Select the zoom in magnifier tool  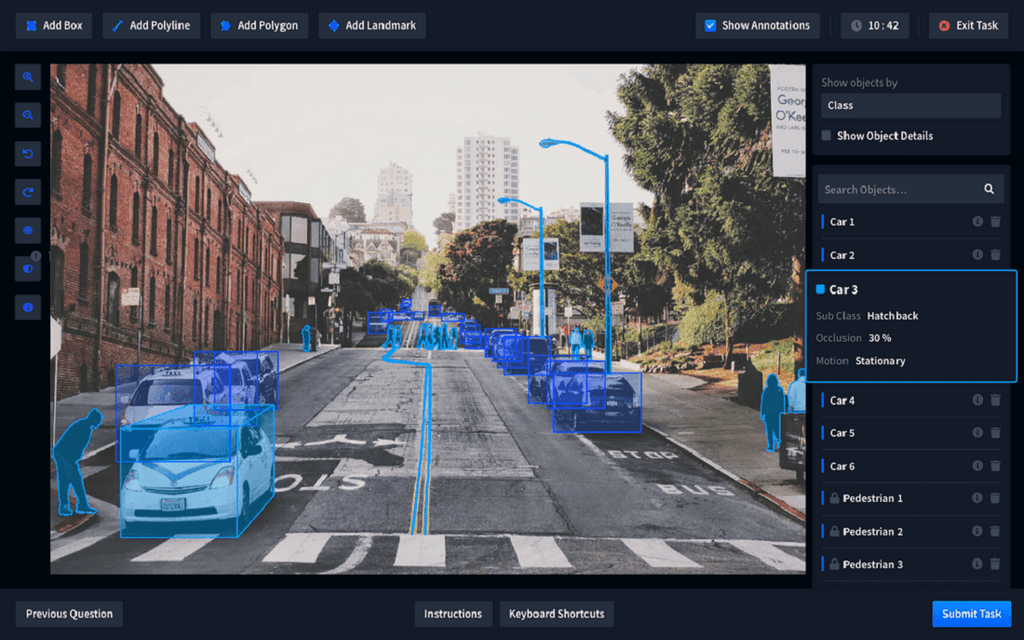[28, 77]
